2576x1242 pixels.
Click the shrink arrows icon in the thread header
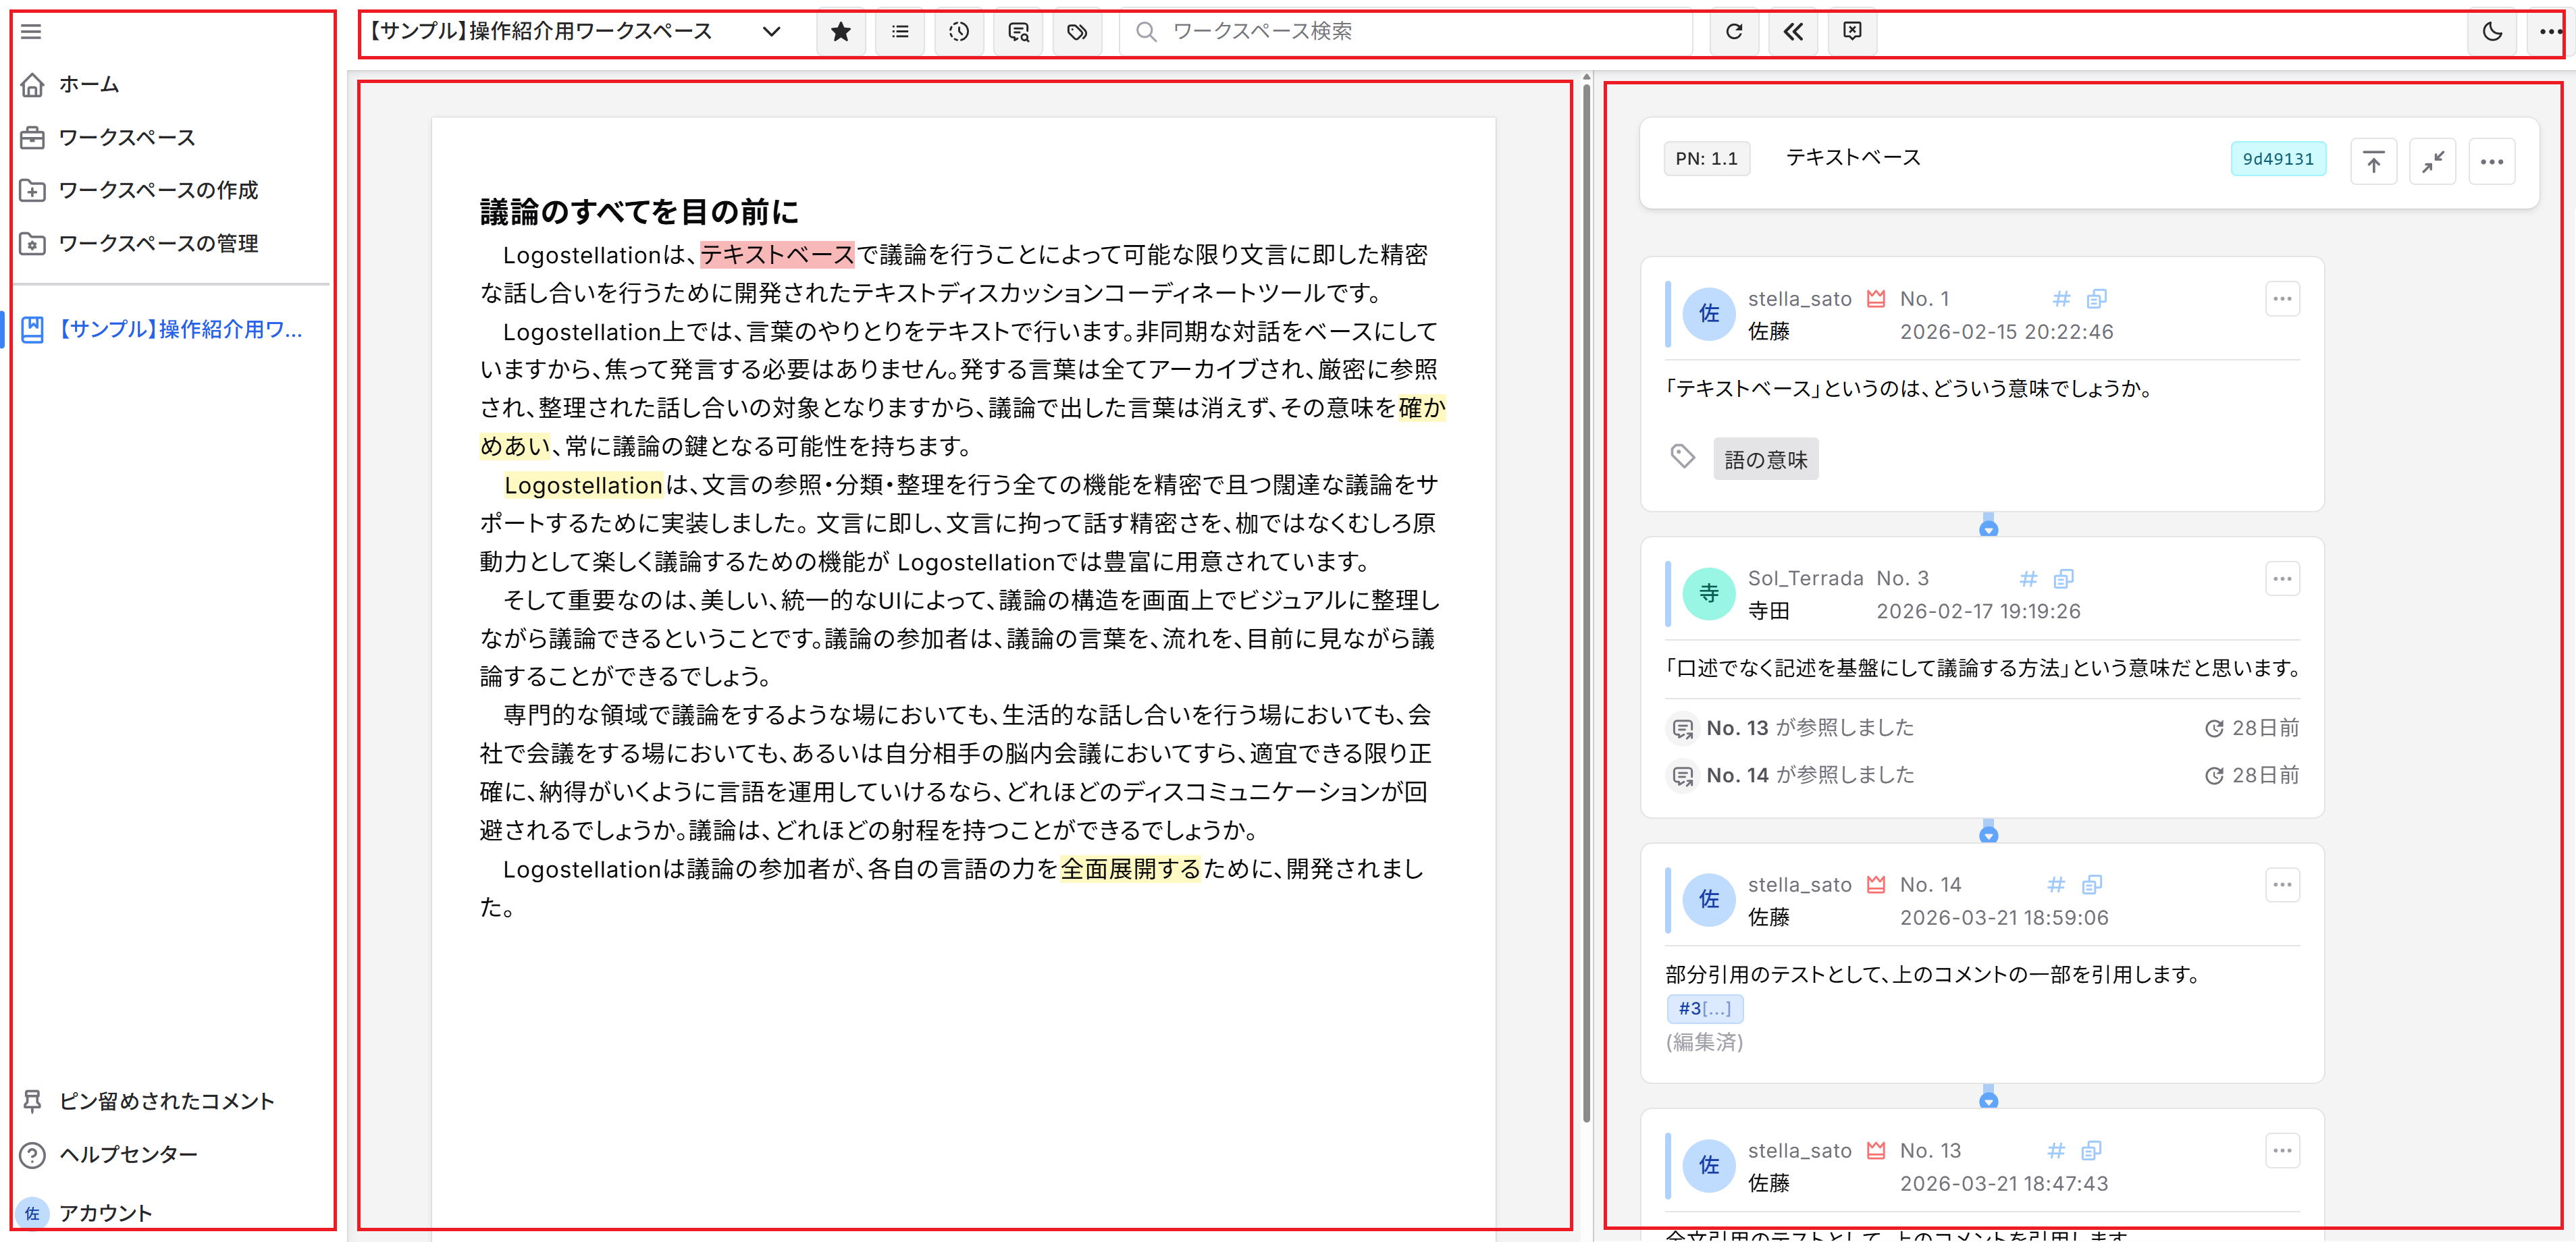click(2433, 161)
